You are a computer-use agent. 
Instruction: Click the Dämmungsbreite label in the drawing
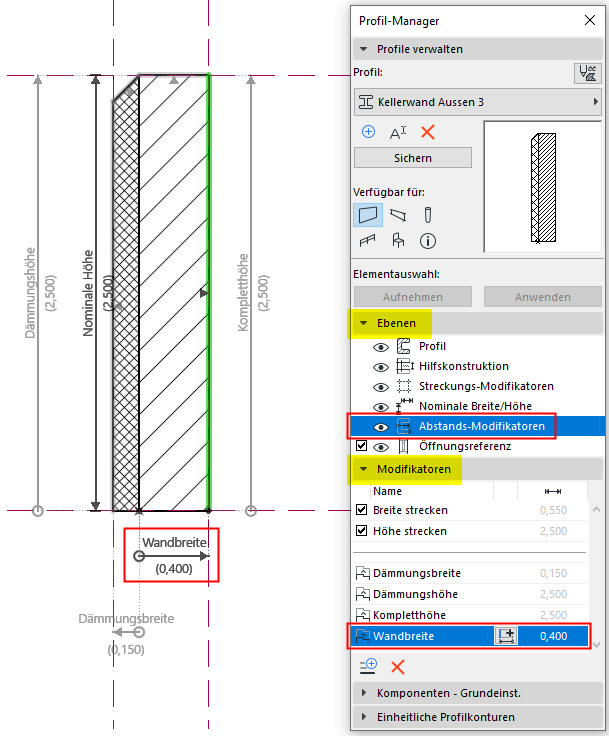126,619
